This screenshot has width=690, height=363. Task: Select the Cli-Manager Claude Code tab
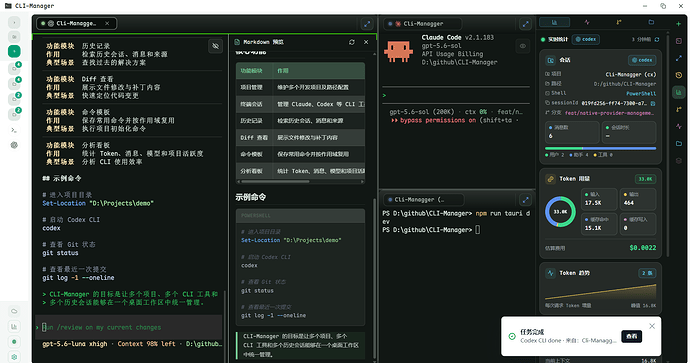coord(423,24)
